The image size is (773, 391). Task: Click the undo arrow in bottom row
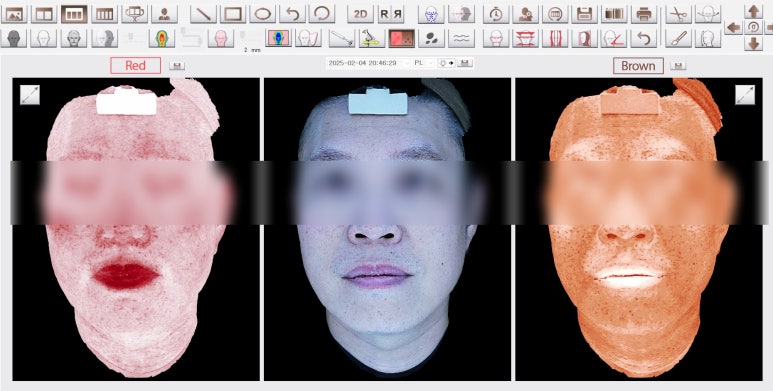pos(644,38)
